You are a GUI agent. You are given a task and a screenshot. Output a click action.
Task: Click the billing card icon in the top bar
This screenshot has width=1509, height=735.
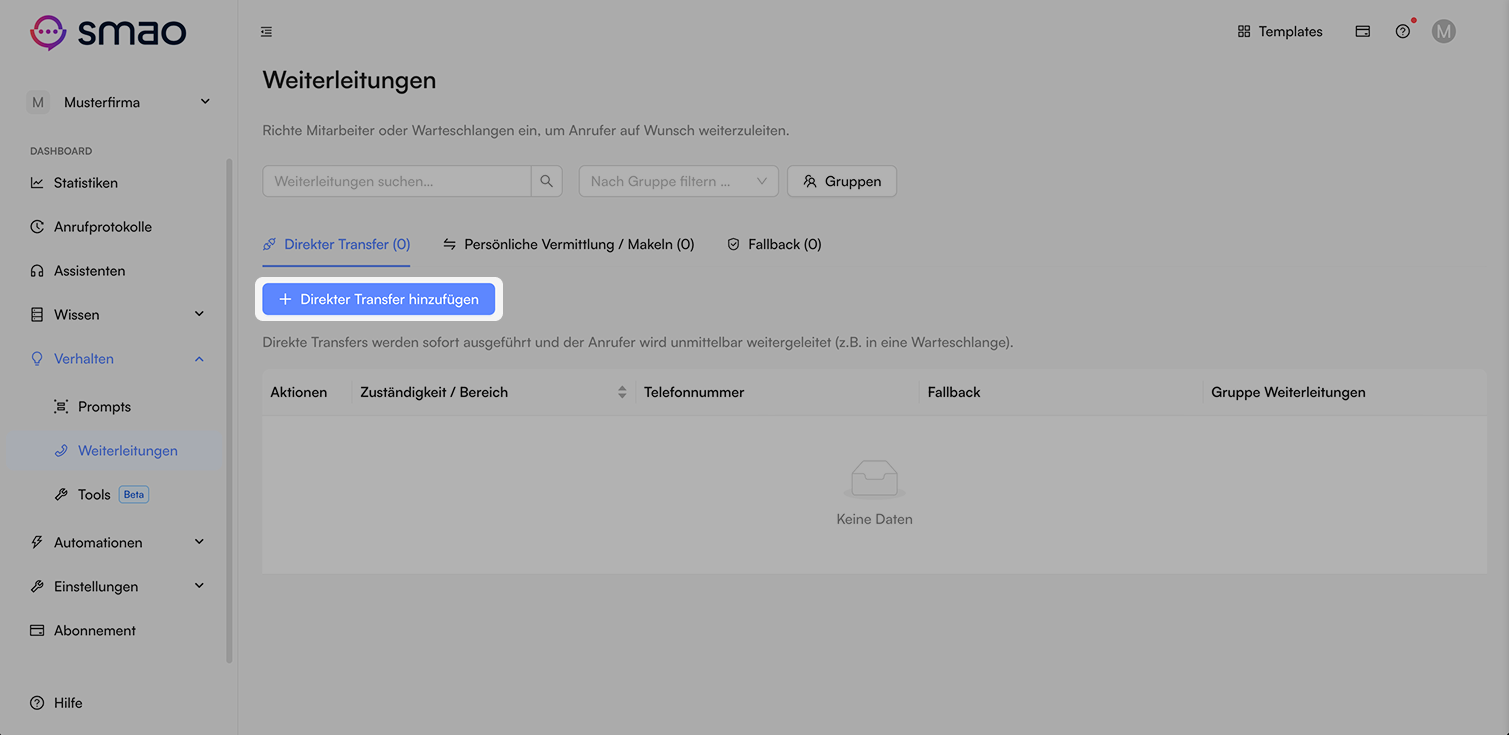pyautogui.click(x=1362, y=32)
